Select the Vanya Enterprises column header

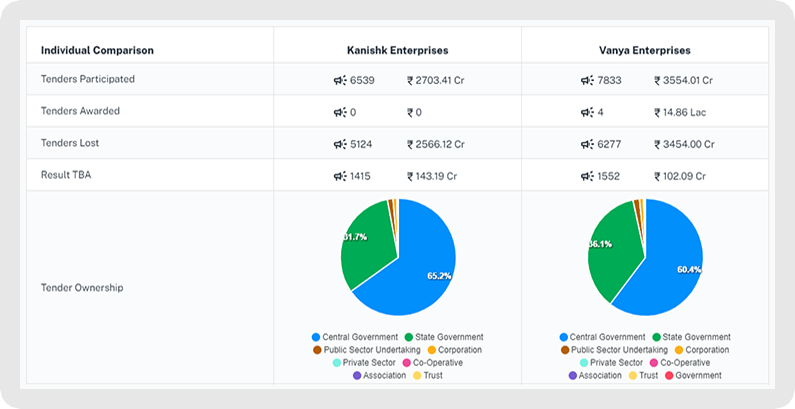pos(644,51)
